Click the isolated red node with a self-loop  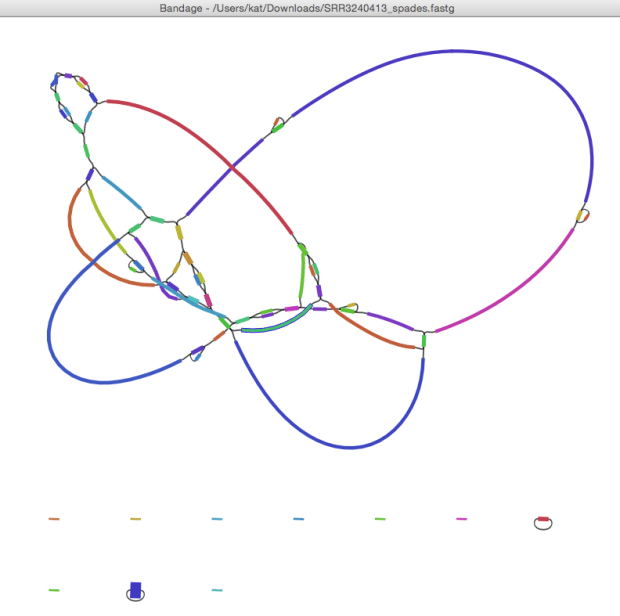(x=543, y=519)
